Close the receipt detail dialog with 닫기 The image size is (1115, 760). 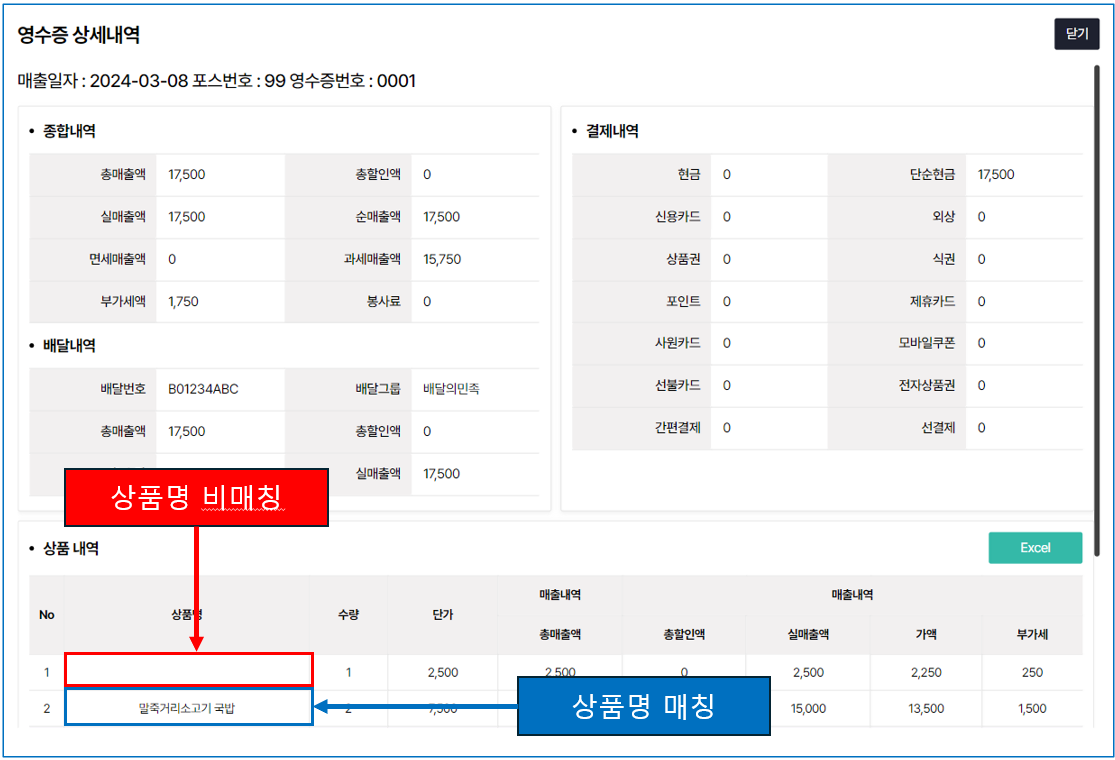[1076, 34]
